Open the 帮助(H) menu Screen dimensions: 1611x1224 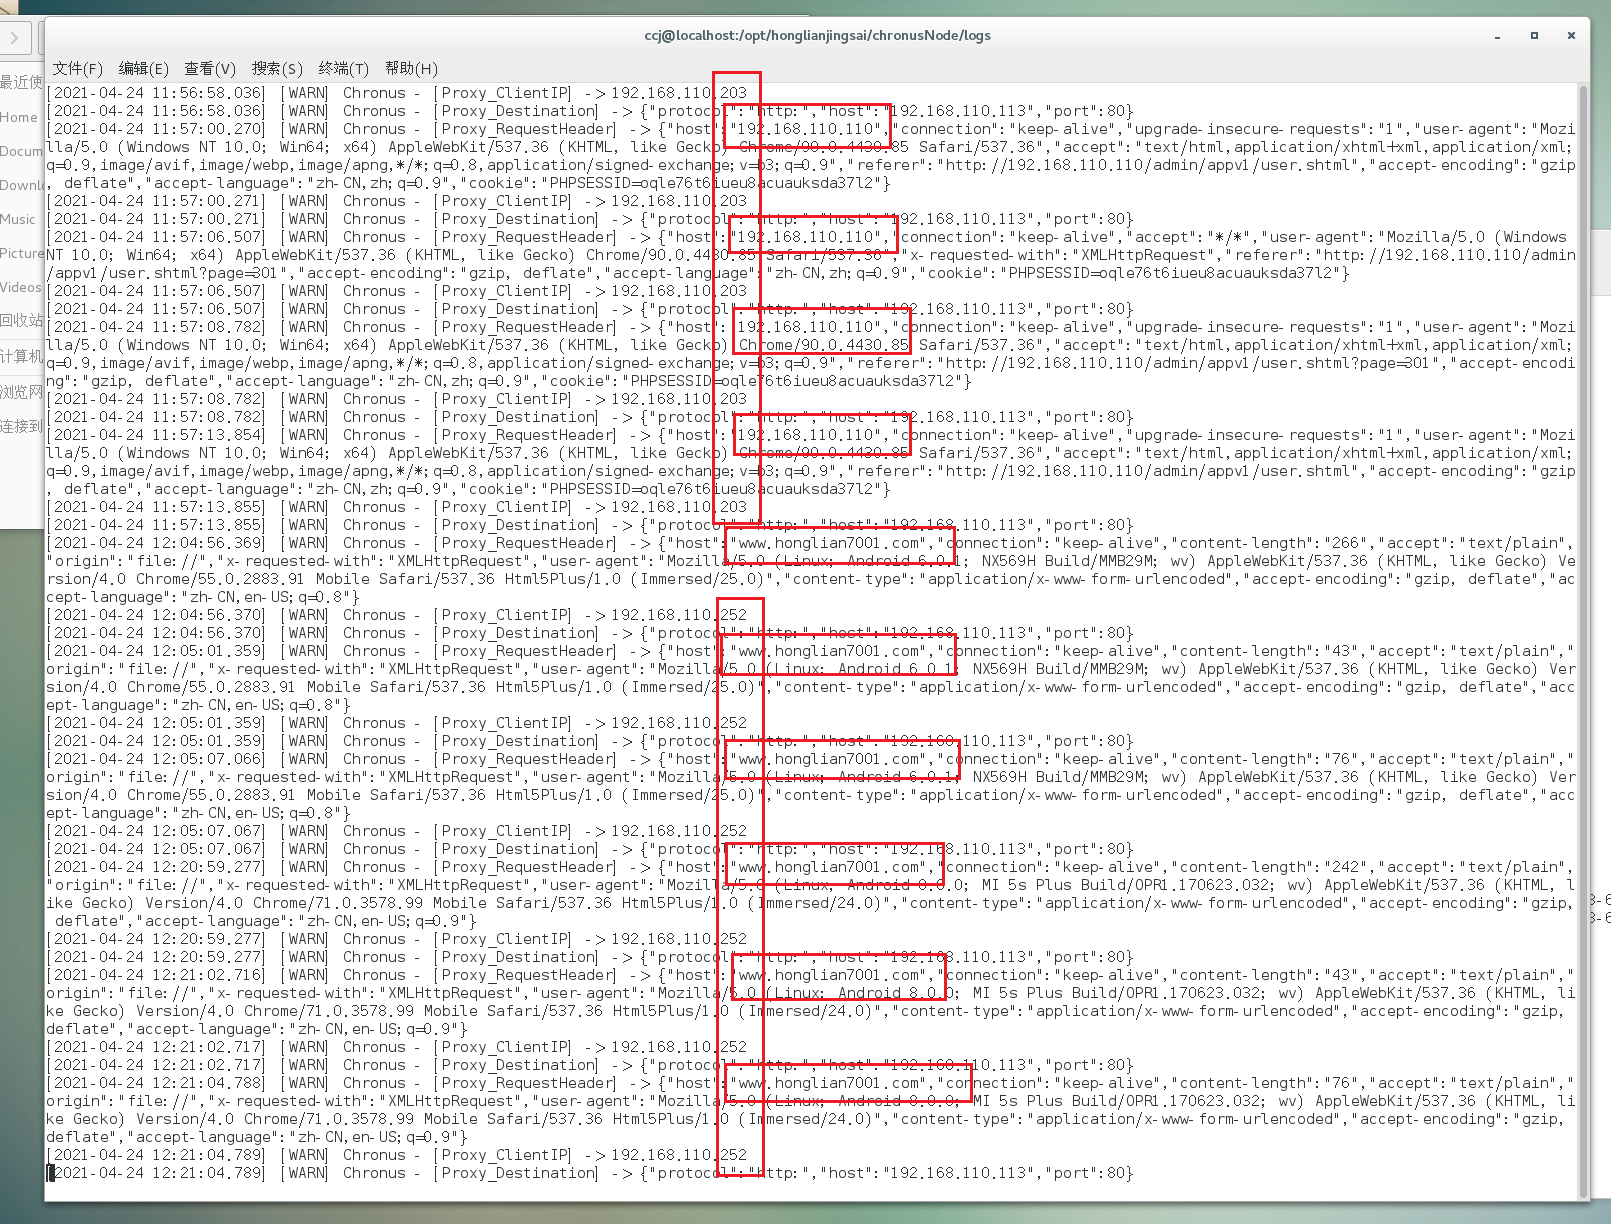click(410, 68)
